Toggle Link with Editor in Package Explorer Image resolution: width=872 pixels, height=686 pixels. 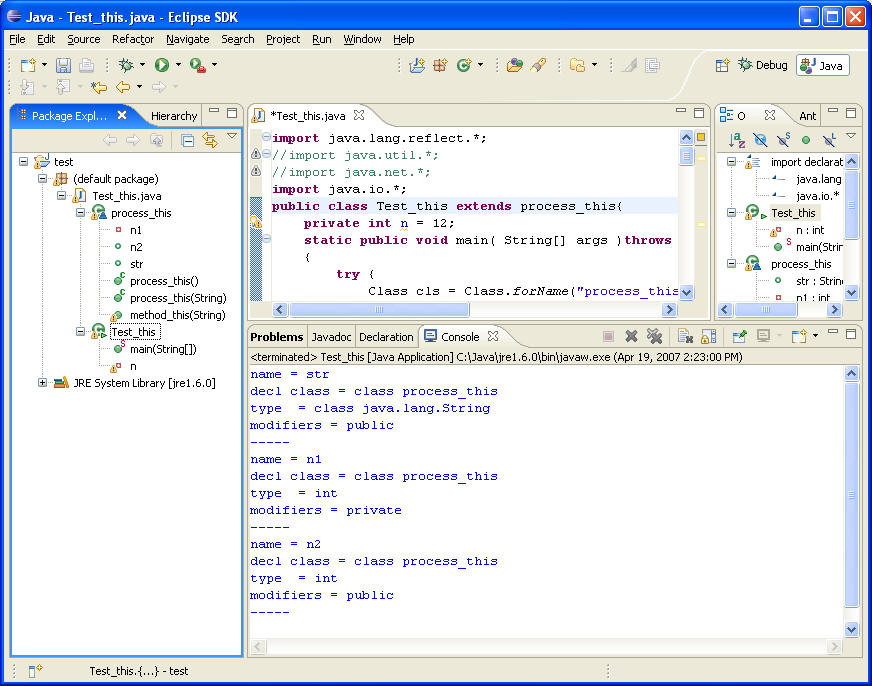[209, 140]
